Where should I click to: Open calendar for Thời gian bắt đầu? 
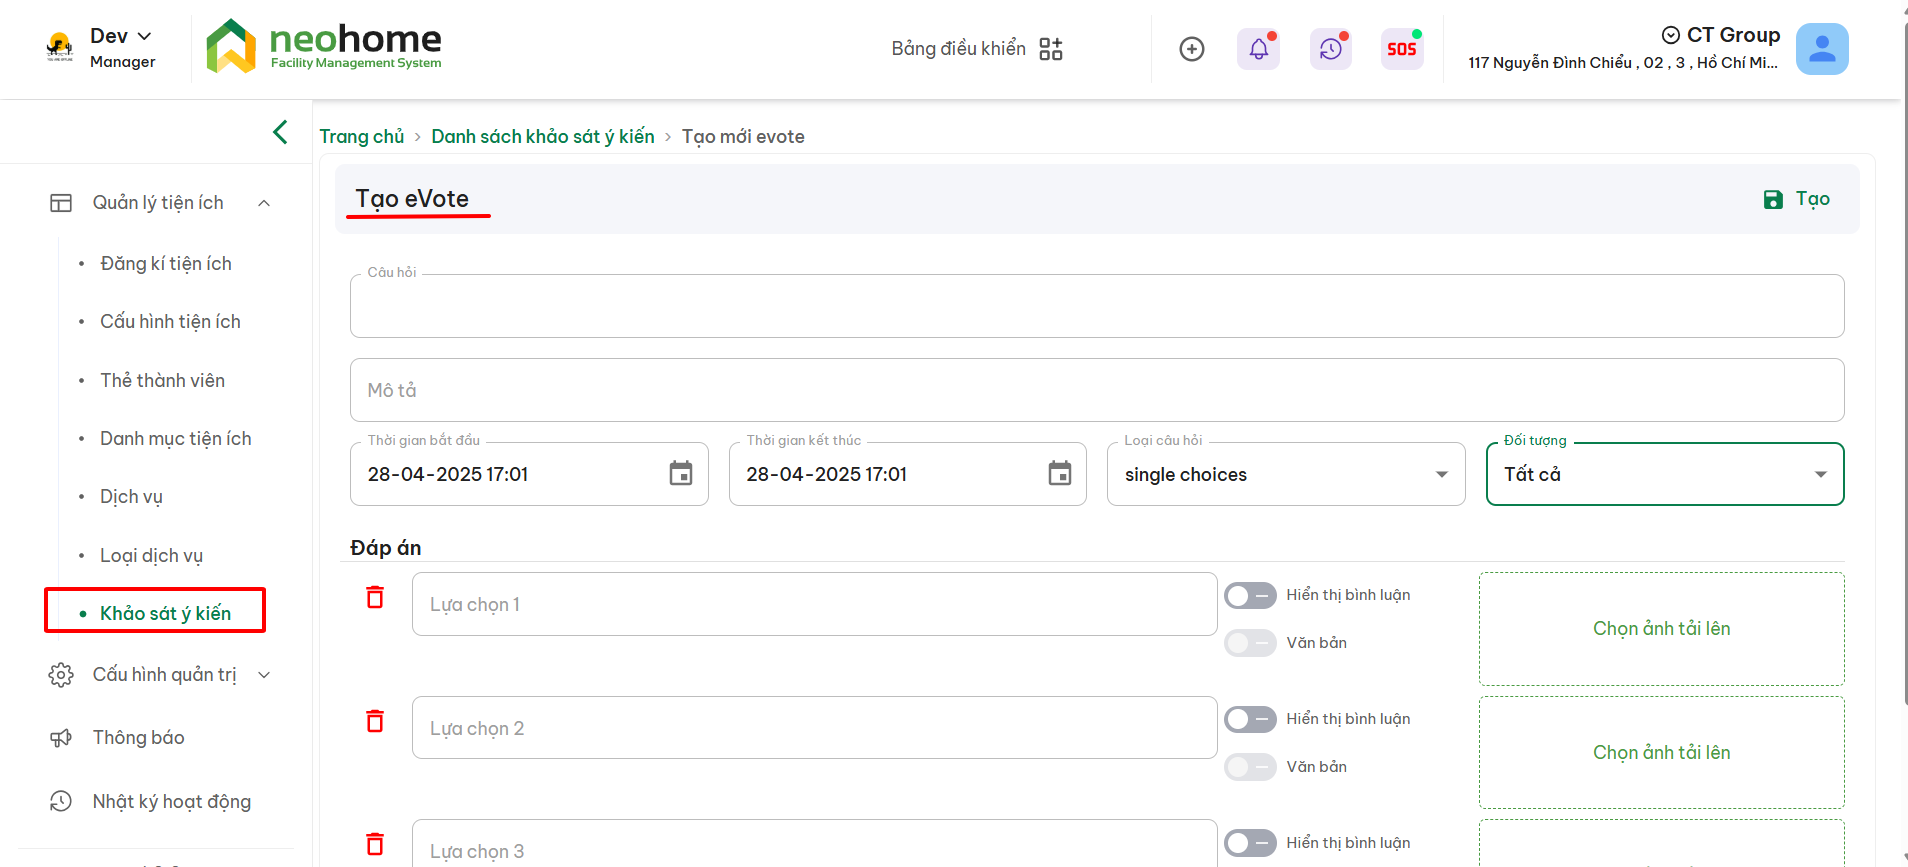681,473
